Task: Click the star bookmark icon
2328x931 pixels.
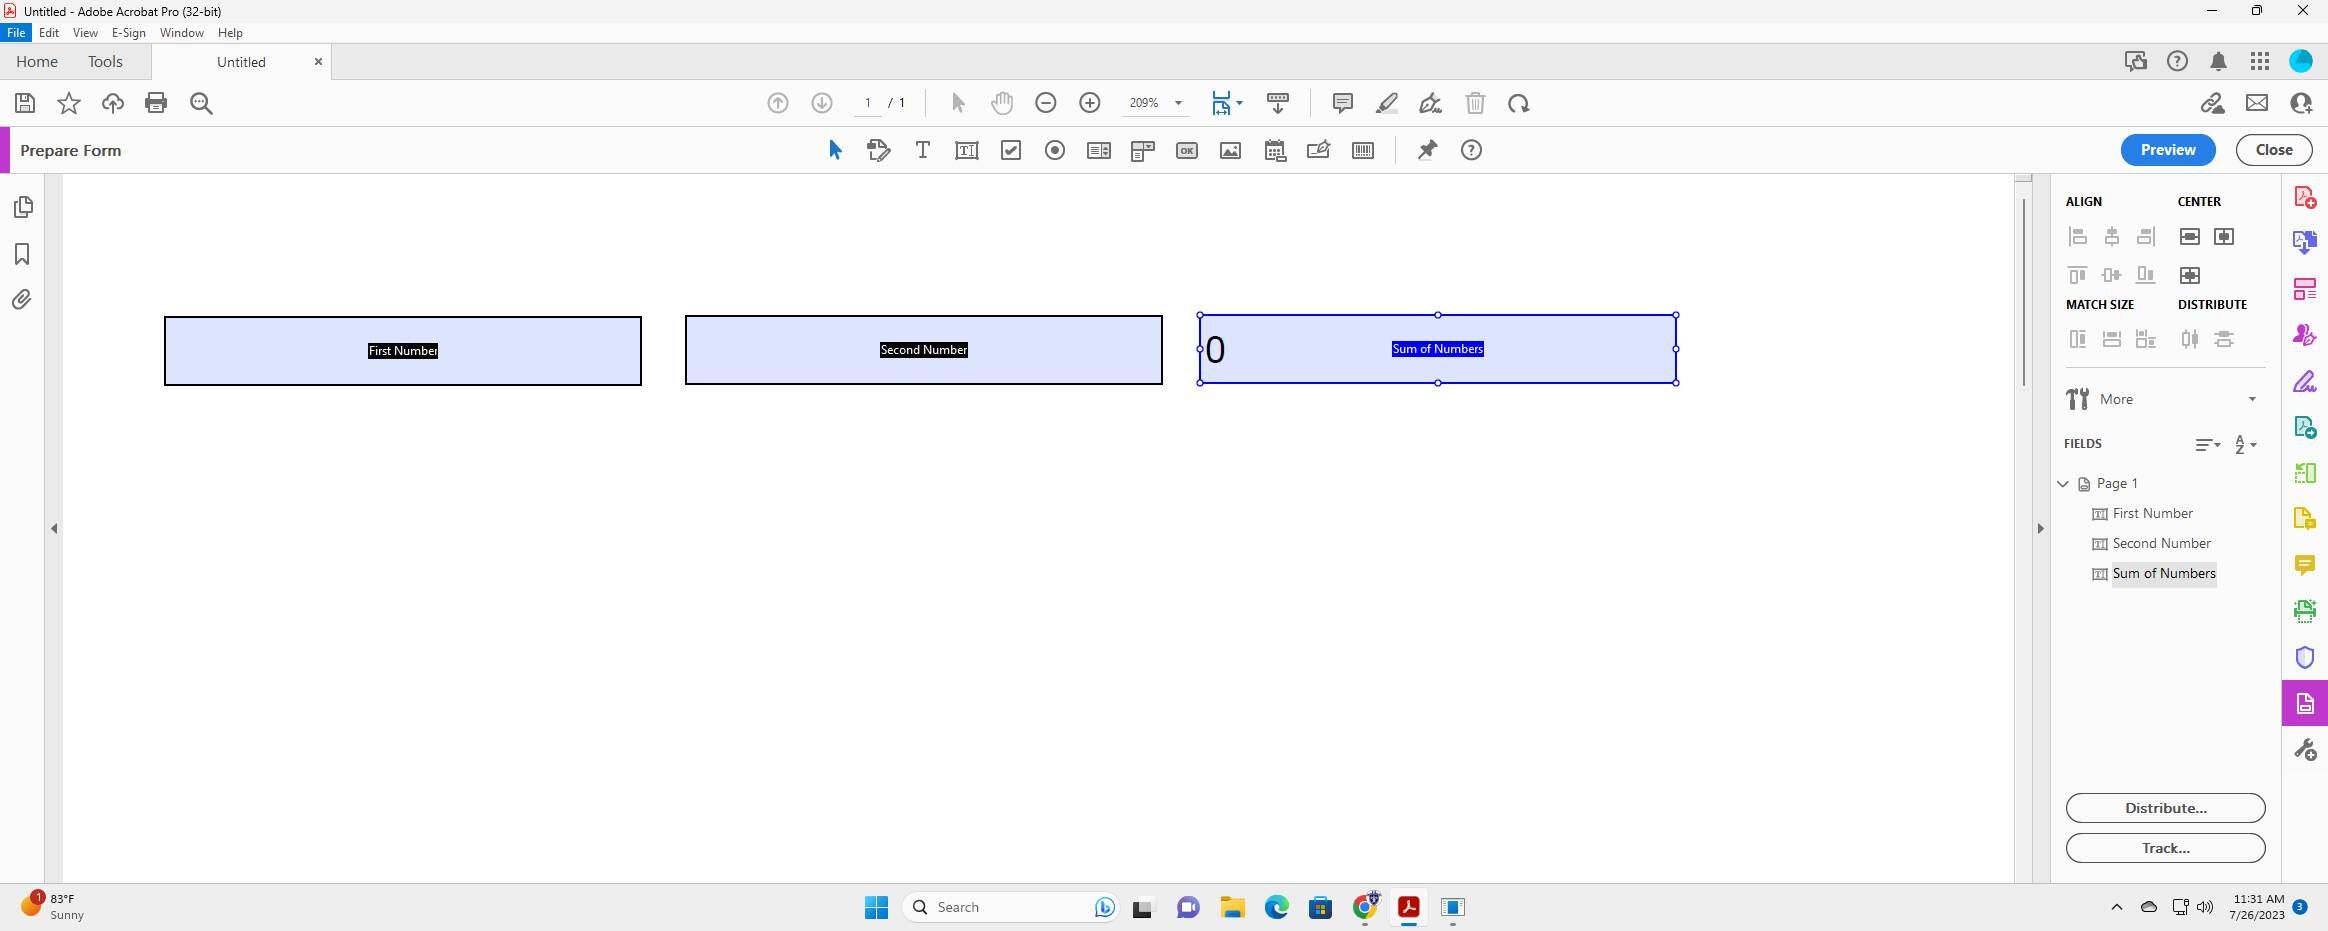Action: (69, 103)
